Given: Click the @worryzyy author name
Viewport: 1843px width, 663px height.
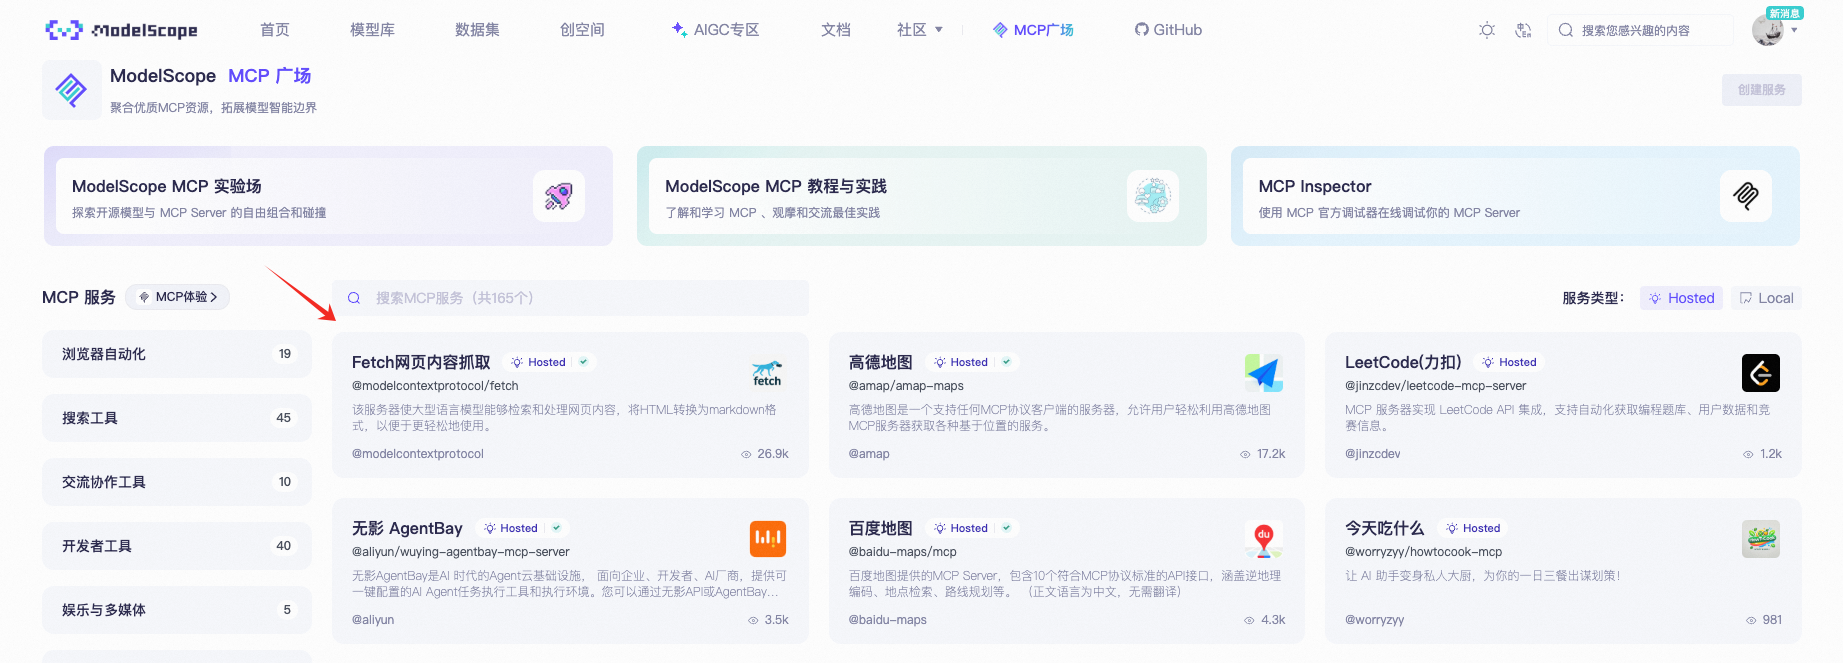Looking at the screenshot, I should (1374, 620).
